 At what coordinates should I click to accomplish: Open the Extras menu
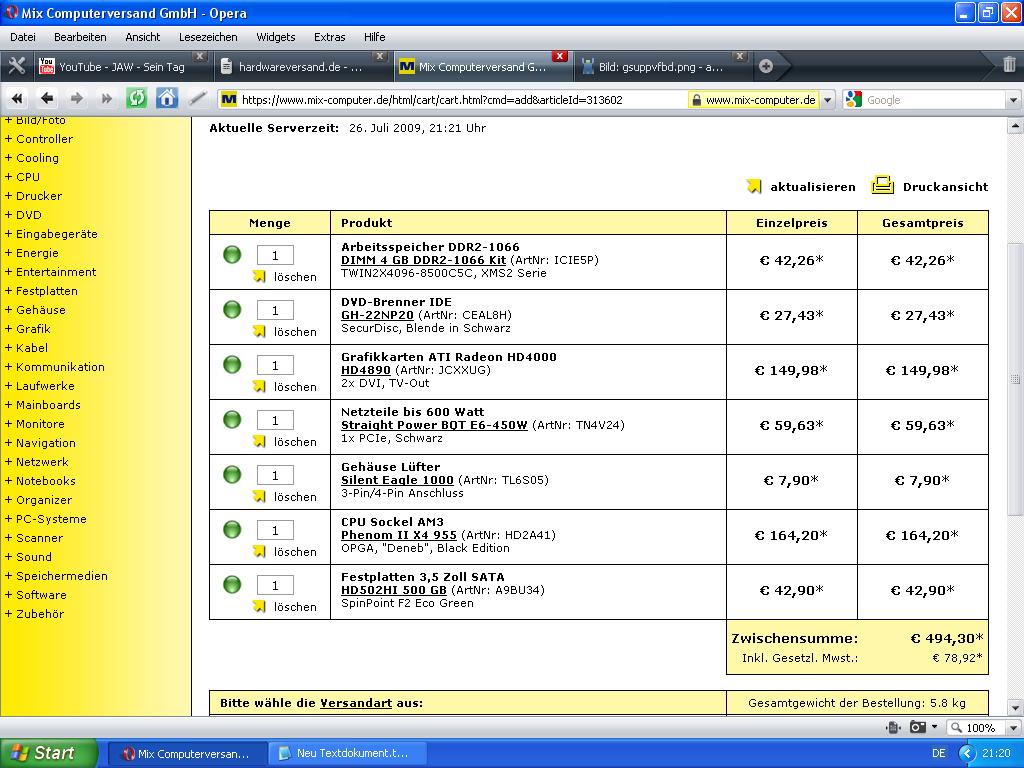[x=329, y=37]
